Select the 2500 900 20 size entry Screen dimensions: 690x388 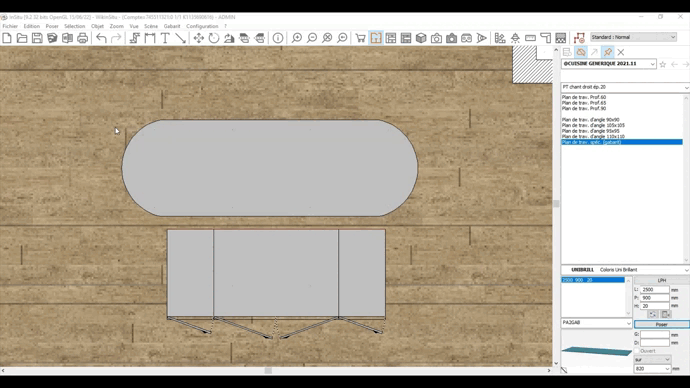point(593,280)
